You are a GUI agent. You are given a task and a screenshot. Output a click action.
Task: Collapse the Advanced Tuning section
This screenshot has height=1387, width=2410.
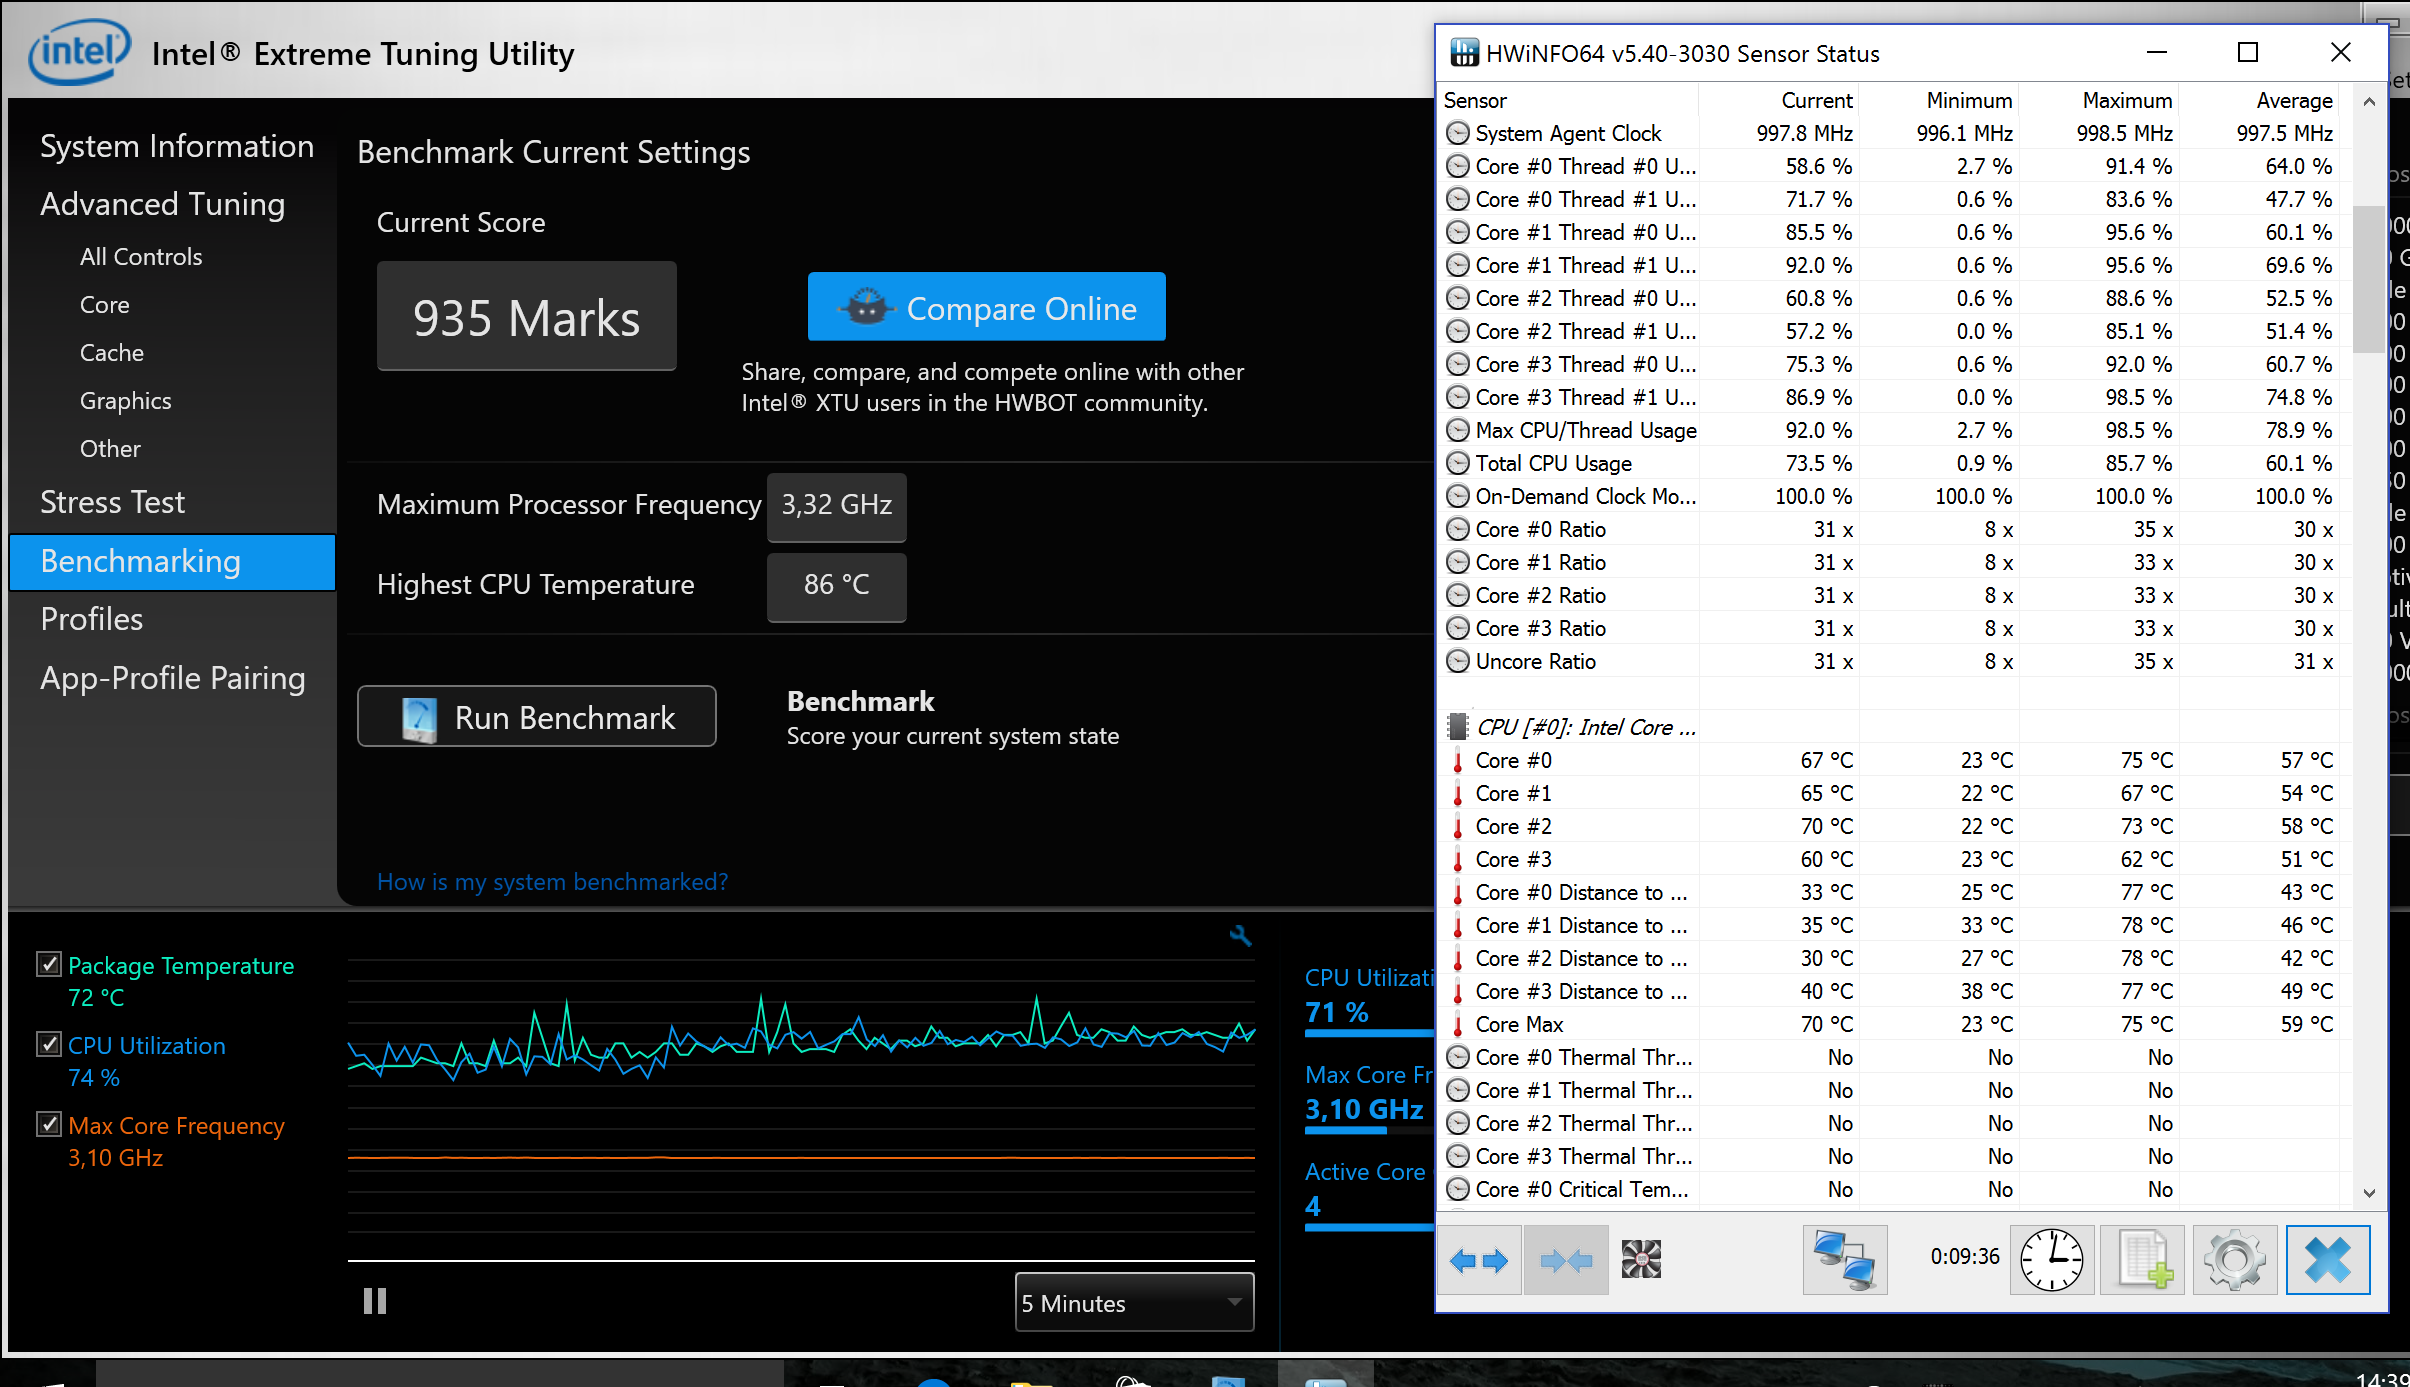(162, 204)
